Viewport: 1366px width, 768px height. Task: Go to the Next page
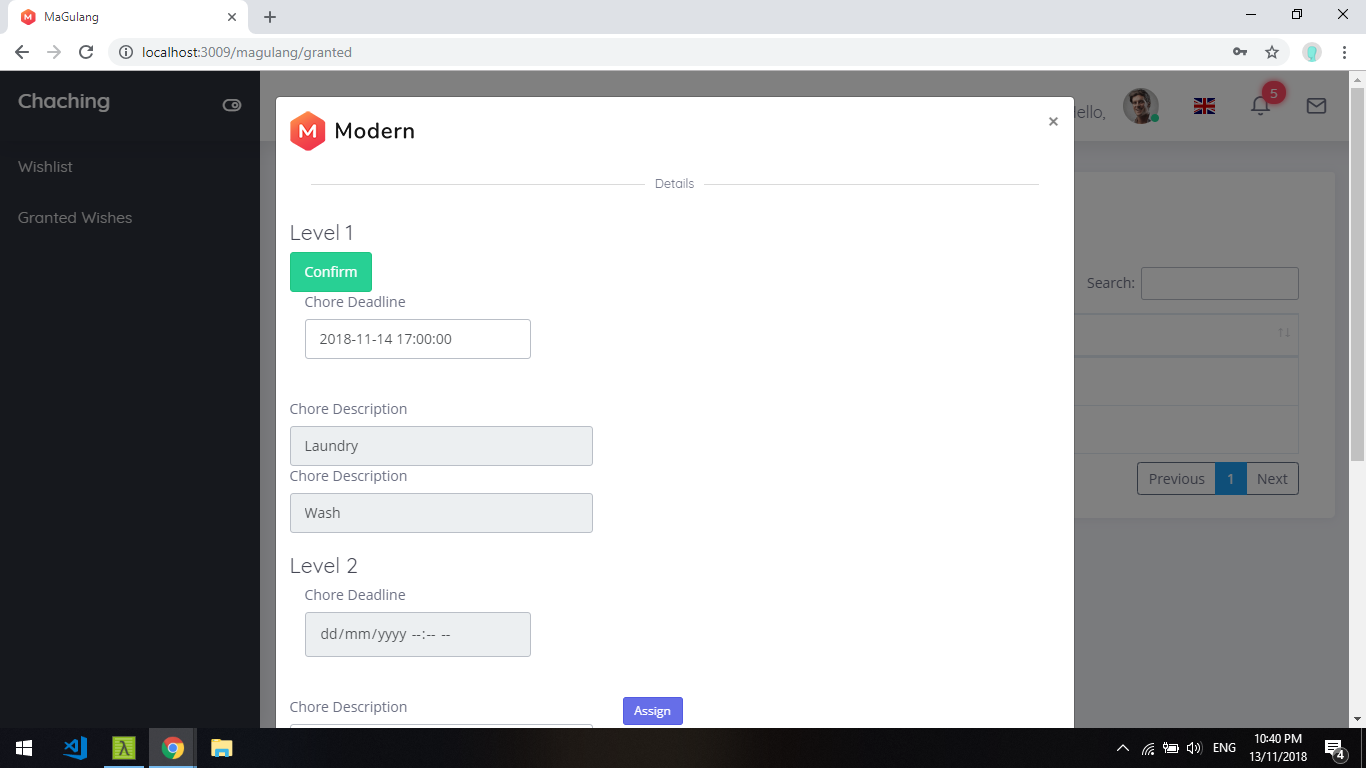(1272, 479)
